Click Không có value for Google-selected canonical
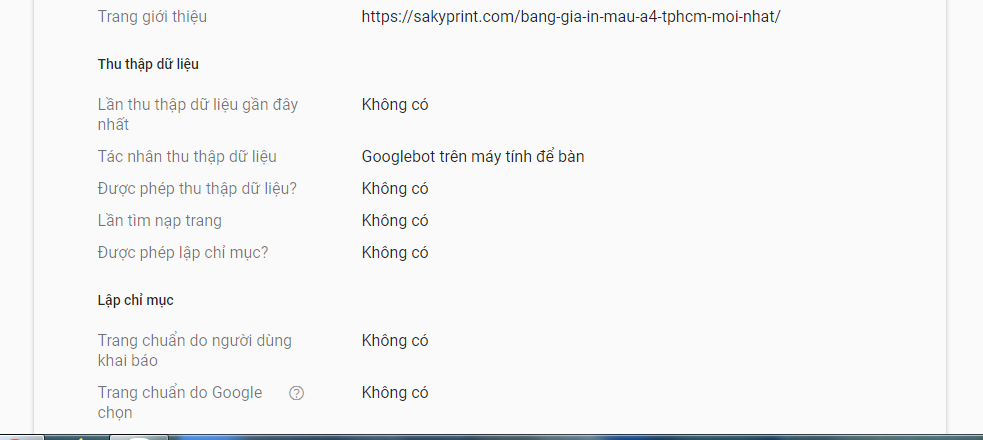 (x=395, y=392)
